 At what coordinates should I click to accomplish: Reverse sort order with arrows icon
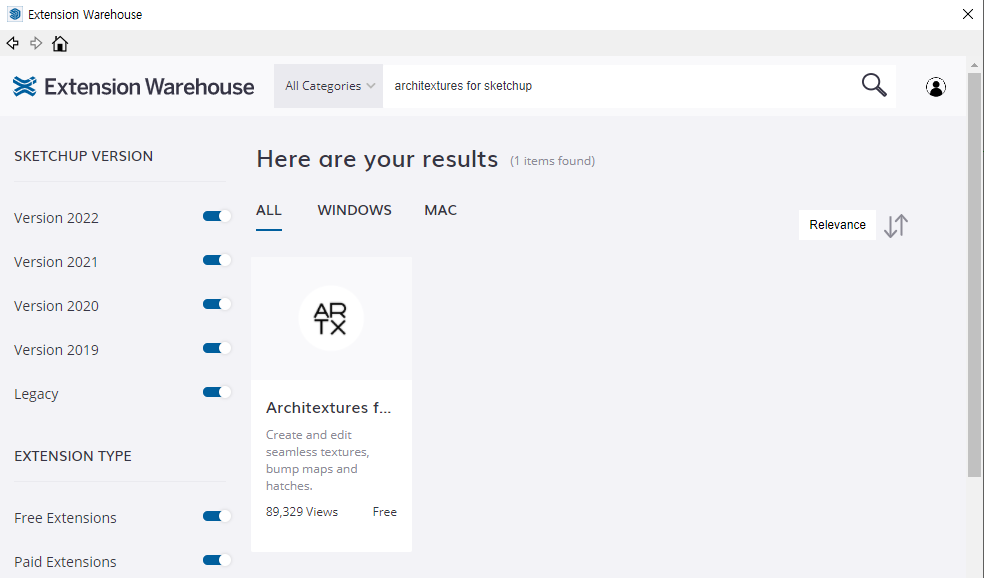896,225
